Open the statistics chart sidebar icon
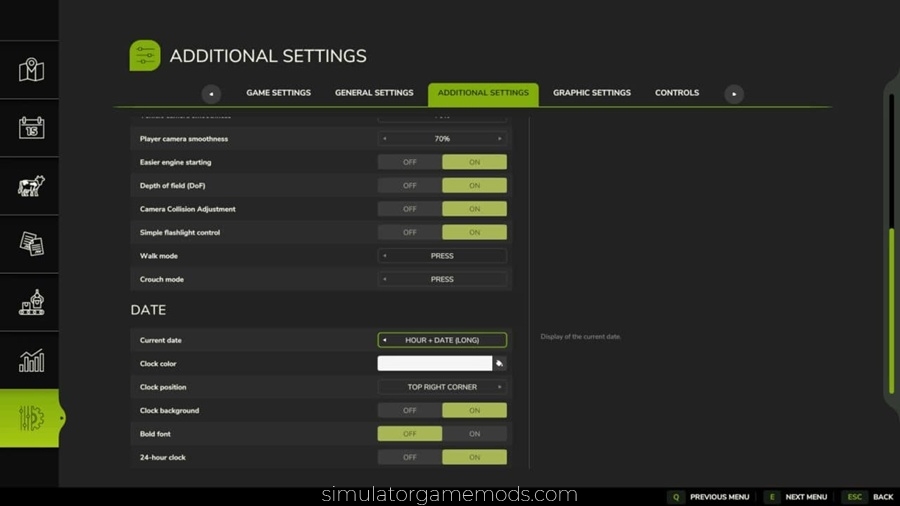Viewport: 900px width, 506px height. [x=31, y=360]
